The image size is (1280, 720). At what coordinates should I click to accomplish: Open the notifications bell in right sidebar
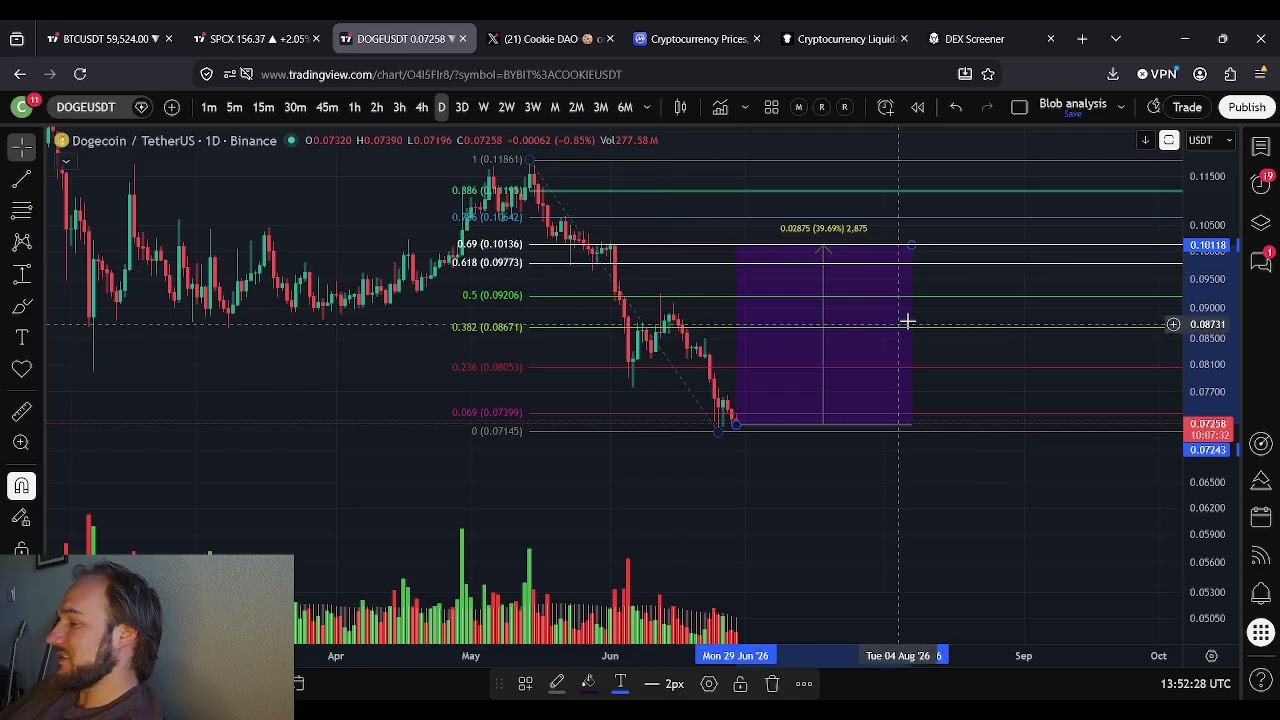[x=1261, y=594]
